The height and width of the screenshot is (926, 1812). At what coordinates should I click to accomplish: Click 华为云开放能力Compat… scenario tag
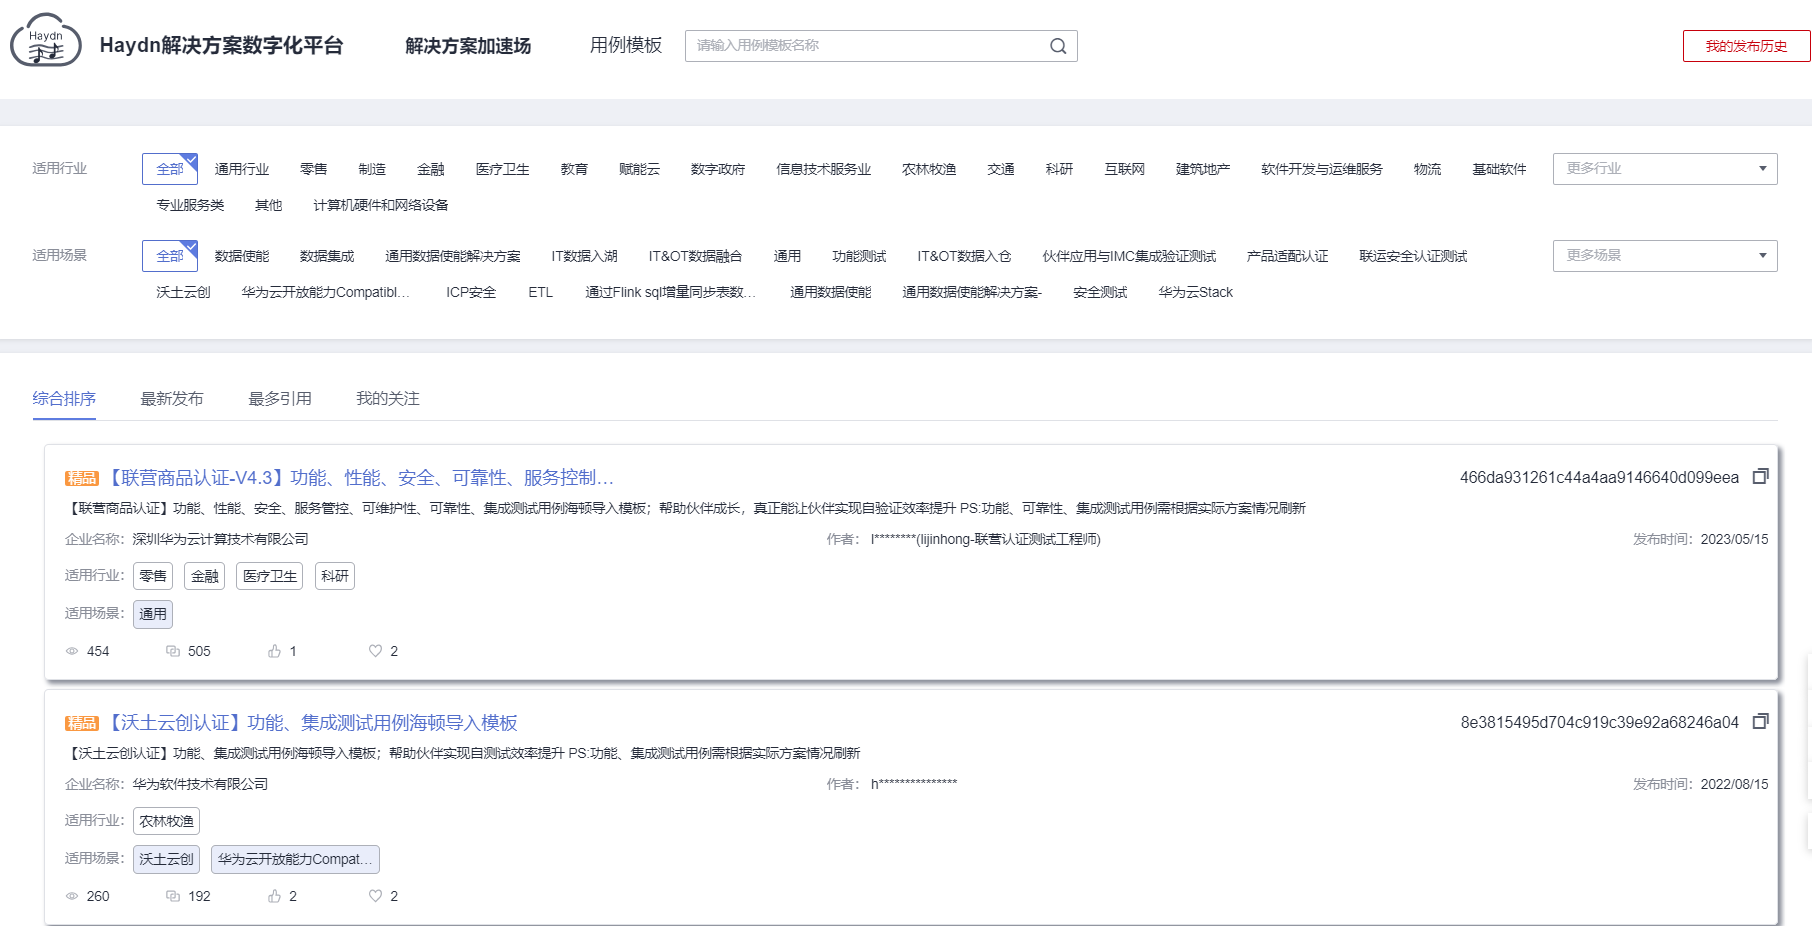coord(295,859)
